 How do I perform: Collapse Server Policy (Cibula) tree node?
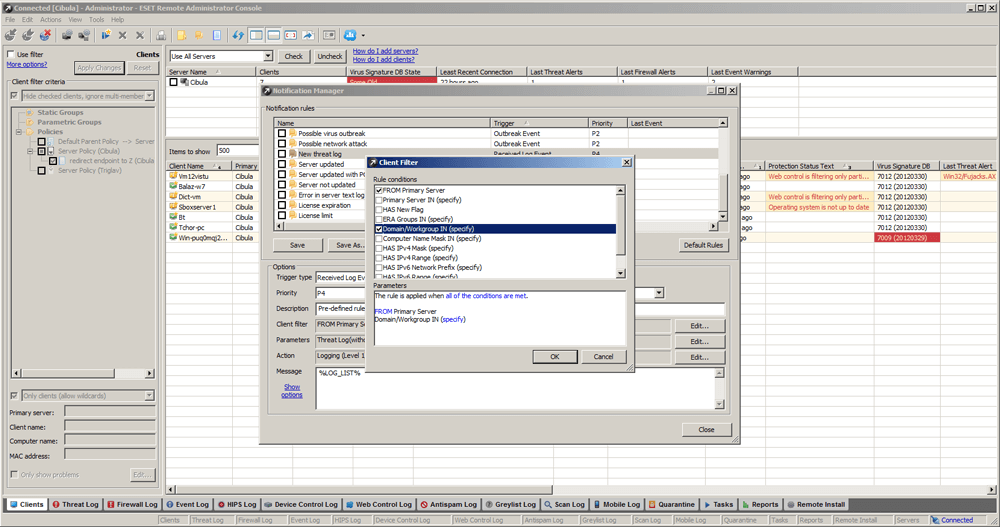point(30,151)
